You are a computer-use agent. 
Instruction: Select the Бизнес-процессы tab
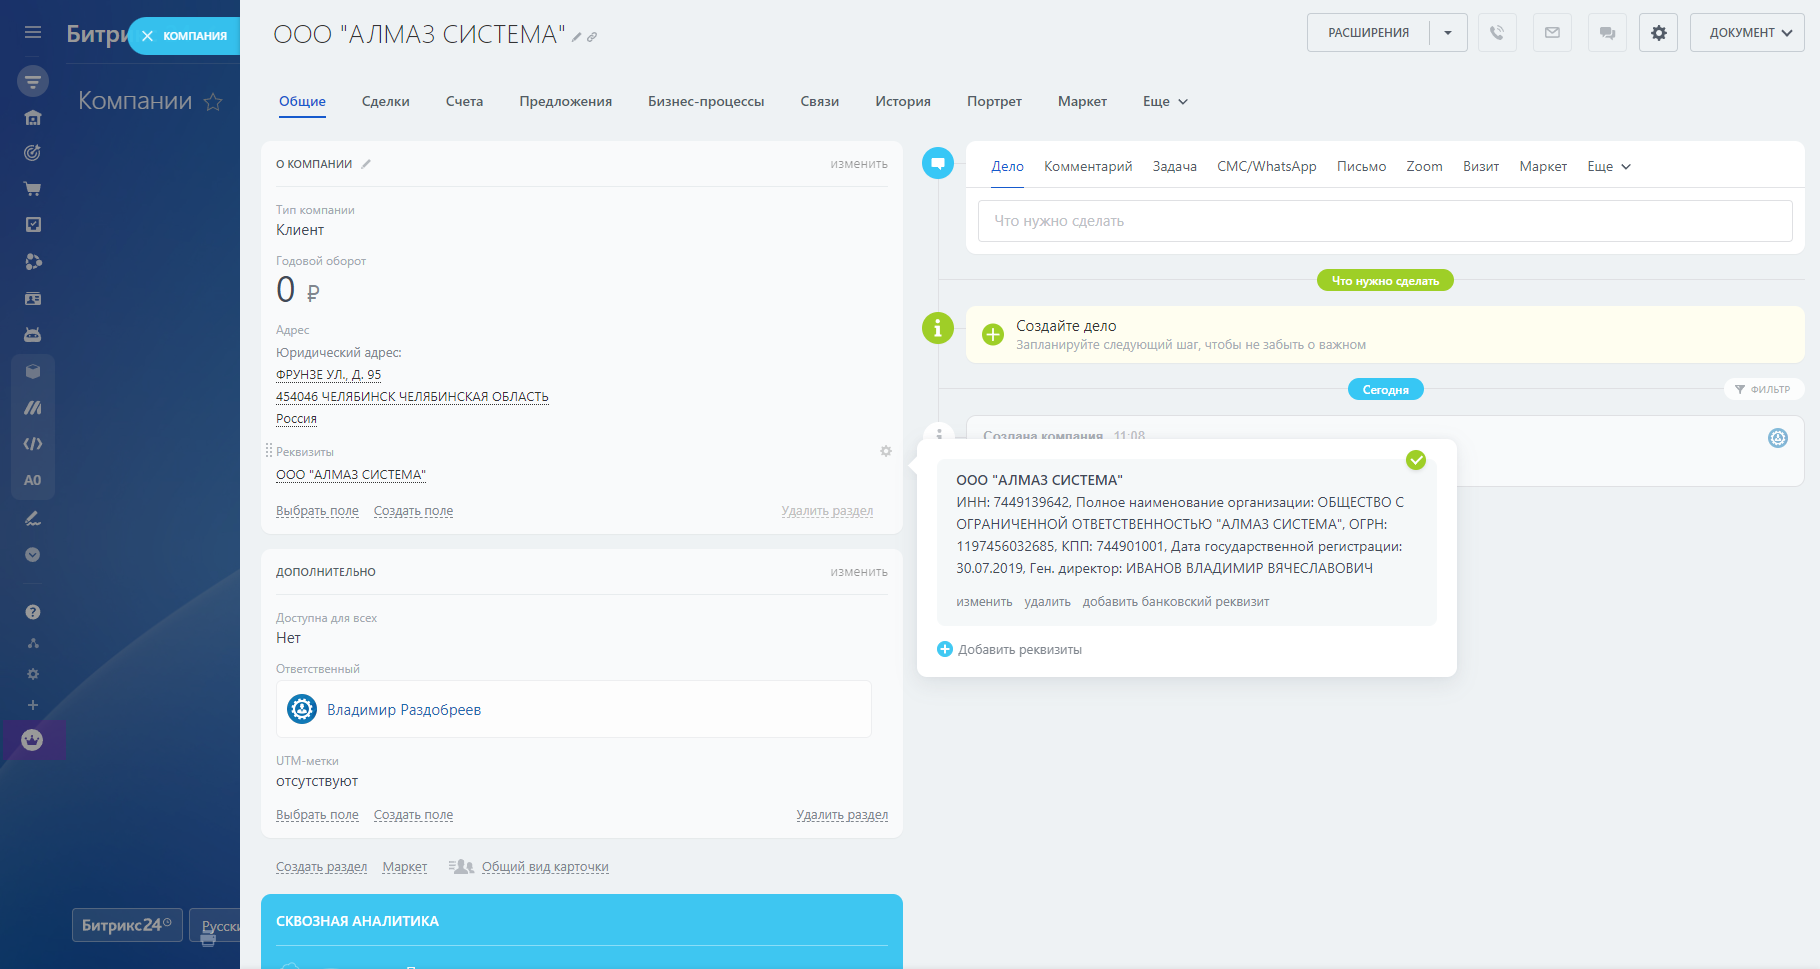coord(706,101)
